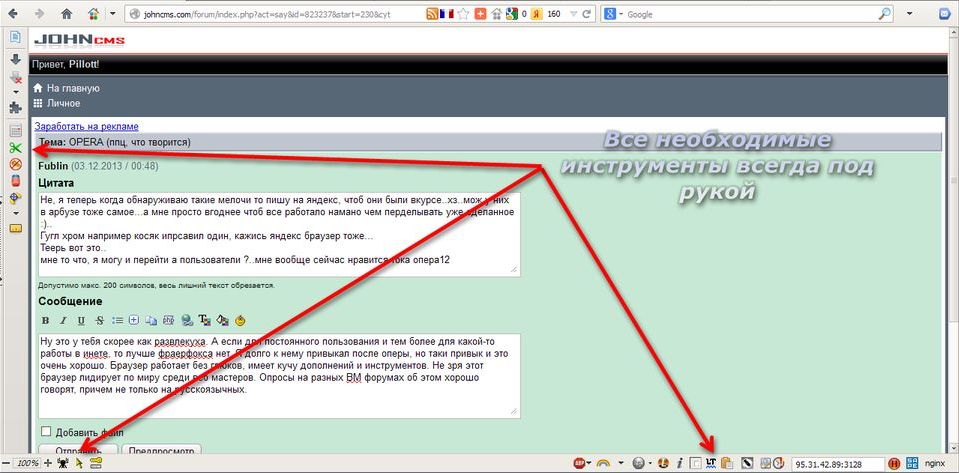Apply underline formatting in message editor
Viewport: 959px width, 473px height.
tap(81, 320)
